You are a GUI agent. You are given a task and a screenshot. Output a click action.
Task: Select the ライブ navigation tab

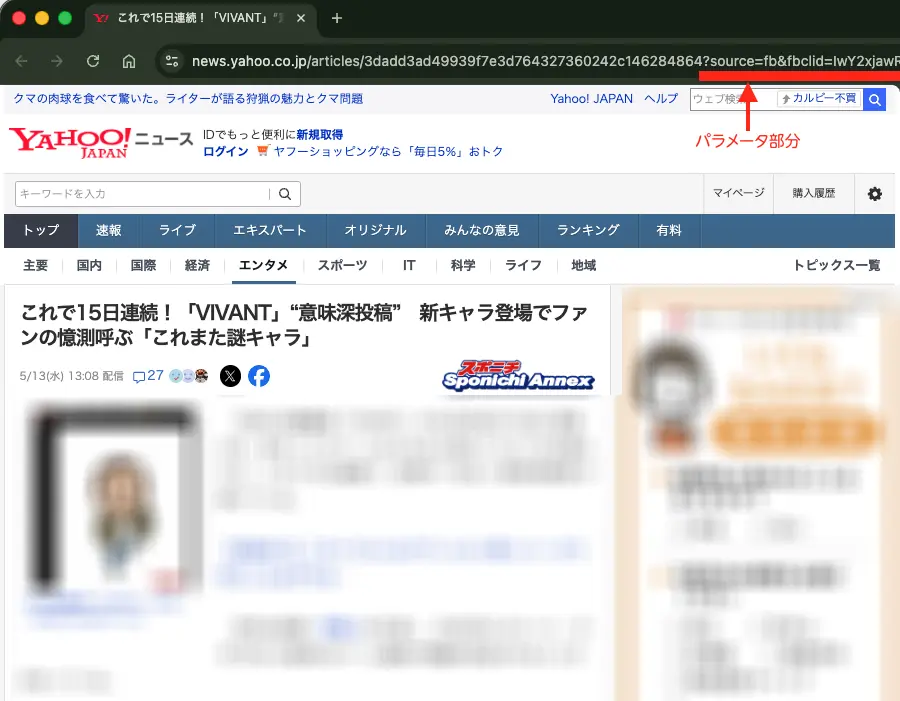tap(177, 231)
